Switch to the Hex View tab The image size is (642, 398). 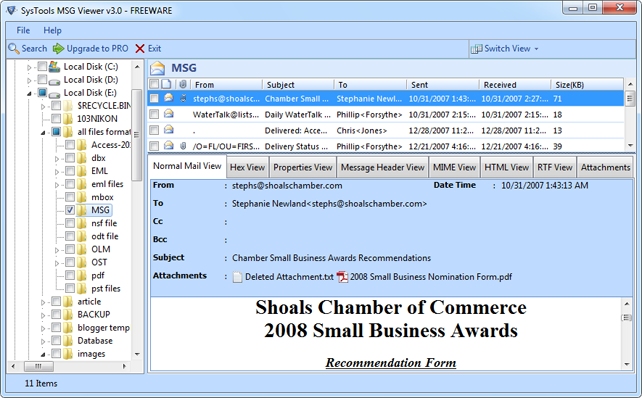pos(247,167)
